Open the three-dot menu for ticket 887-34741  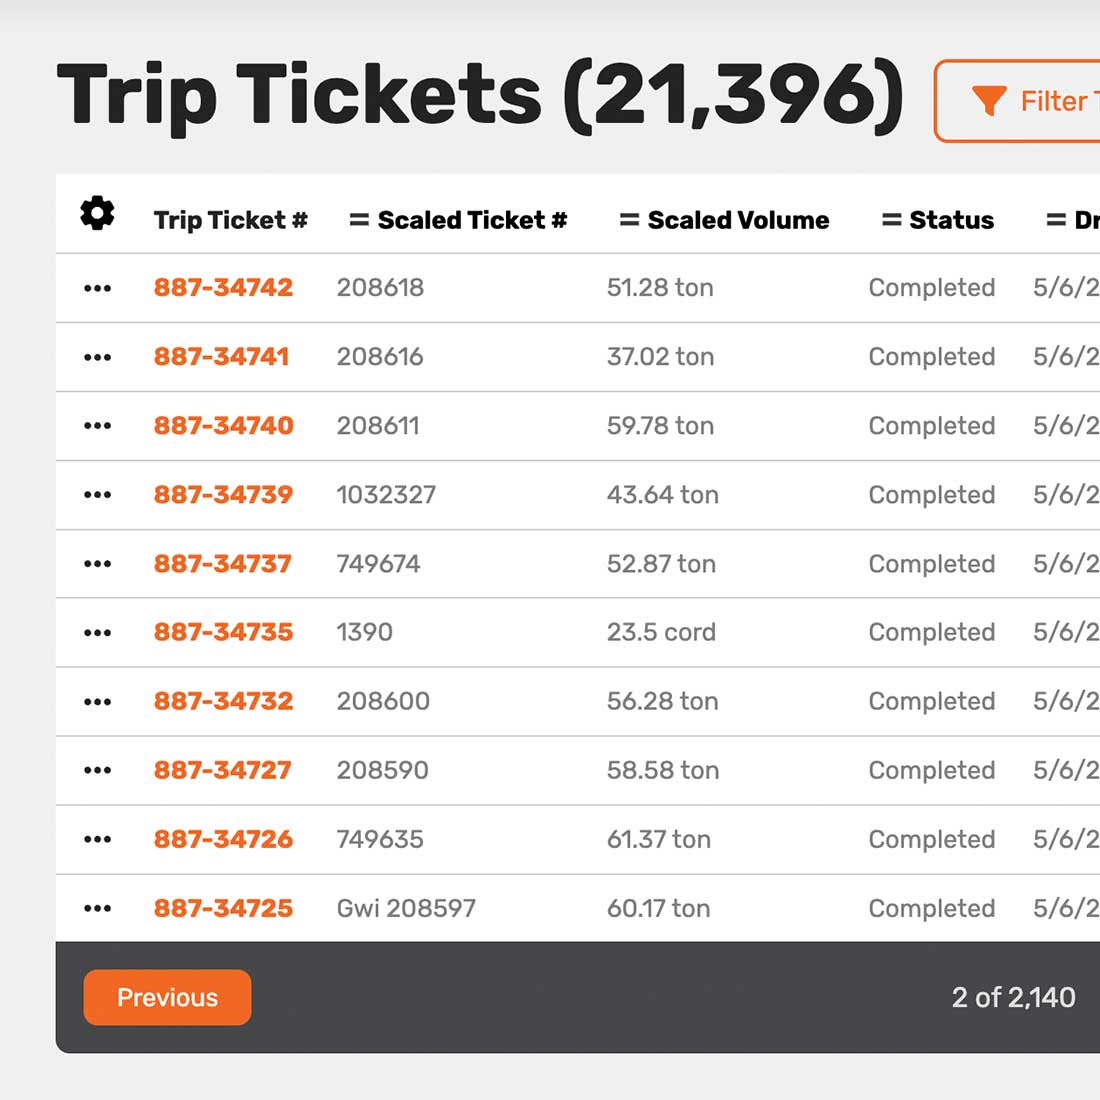click(97, 357)
